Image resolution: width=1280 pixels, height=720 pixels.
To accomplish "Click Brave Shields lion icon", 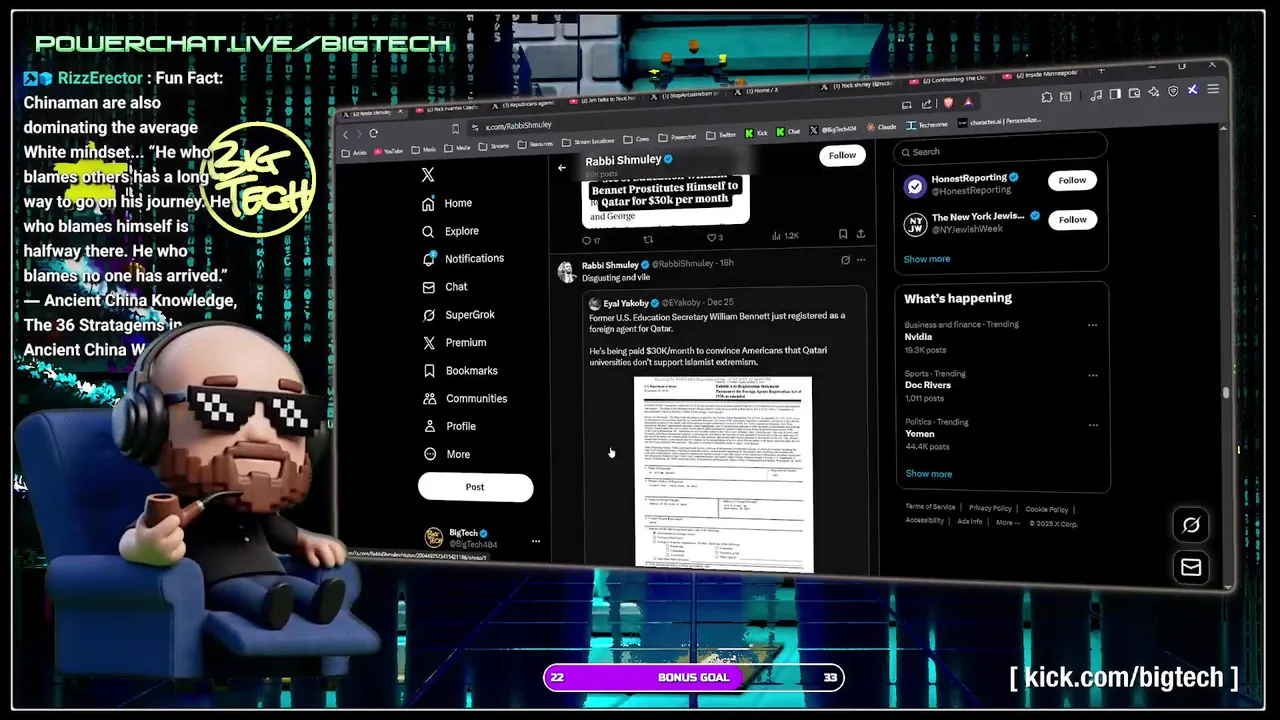I will pyautogui.click(x=947, y=103).
